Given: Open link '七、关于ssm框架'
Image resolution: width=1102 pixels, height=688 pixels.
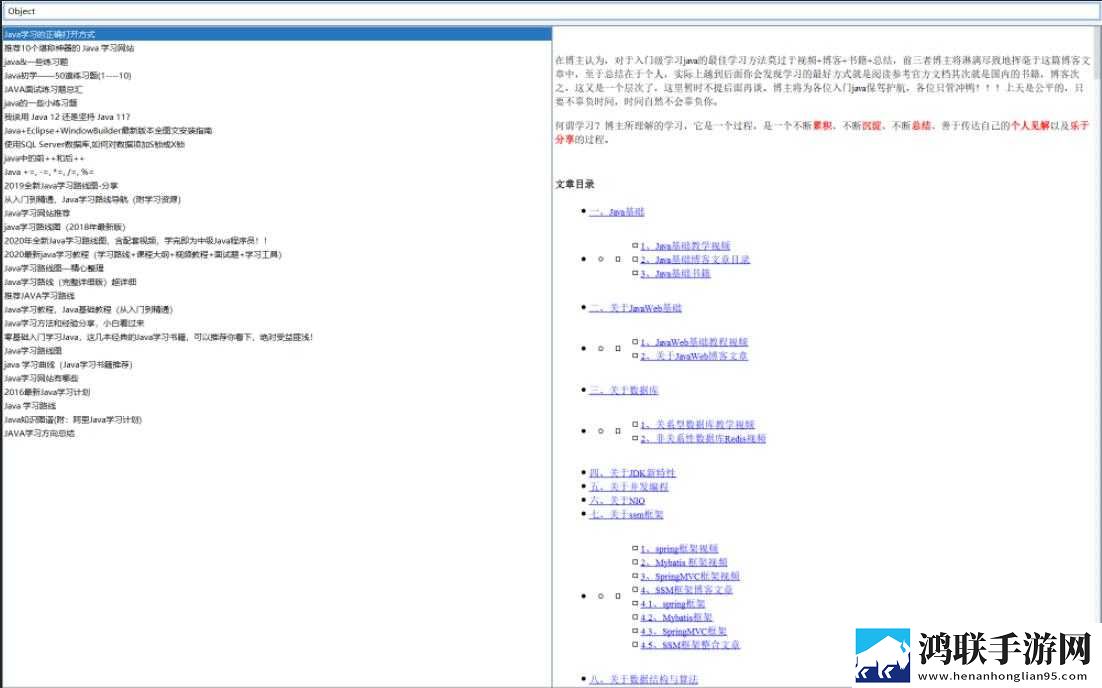Looking at the screenshot, I should [x=626, y=514].
